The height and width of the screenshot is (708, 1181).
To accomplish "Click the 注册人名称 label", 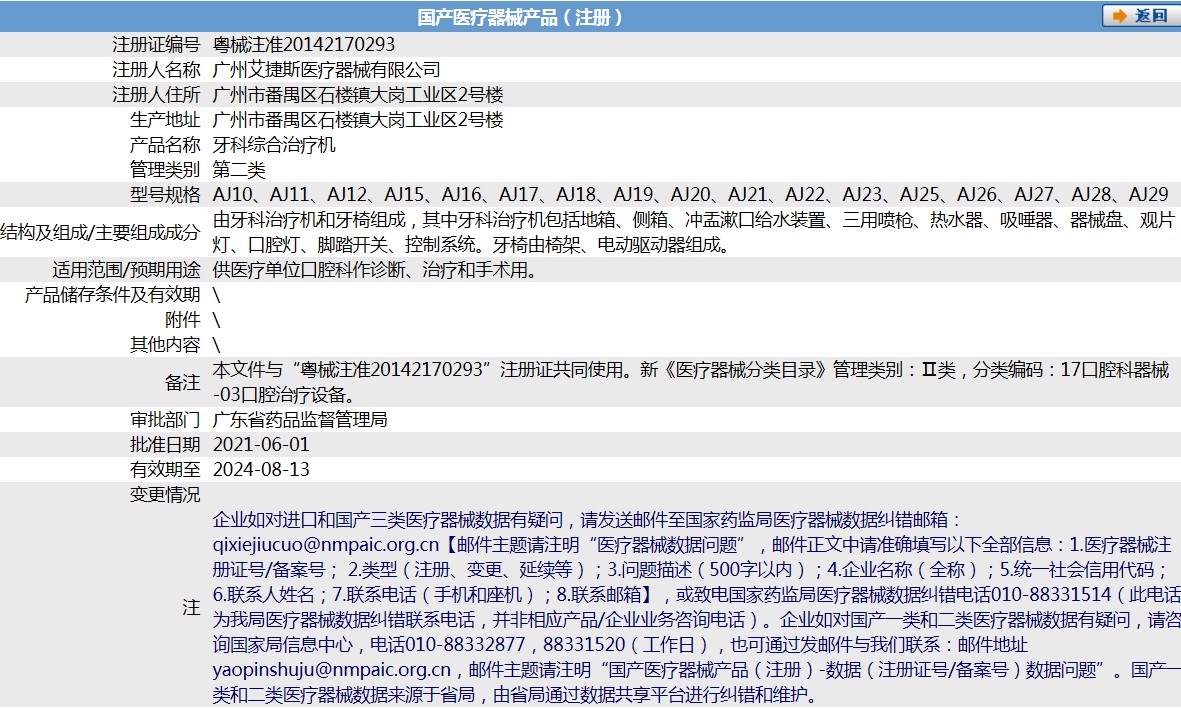I will click(x=156, y=69).
